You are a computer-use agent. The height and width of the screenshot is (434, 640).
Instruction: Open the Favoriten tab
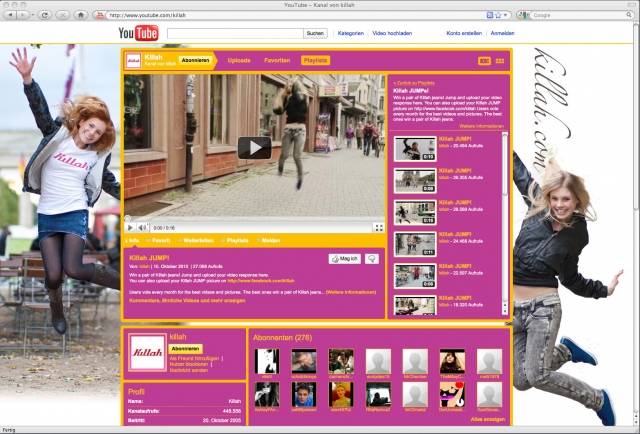point(277,60)
